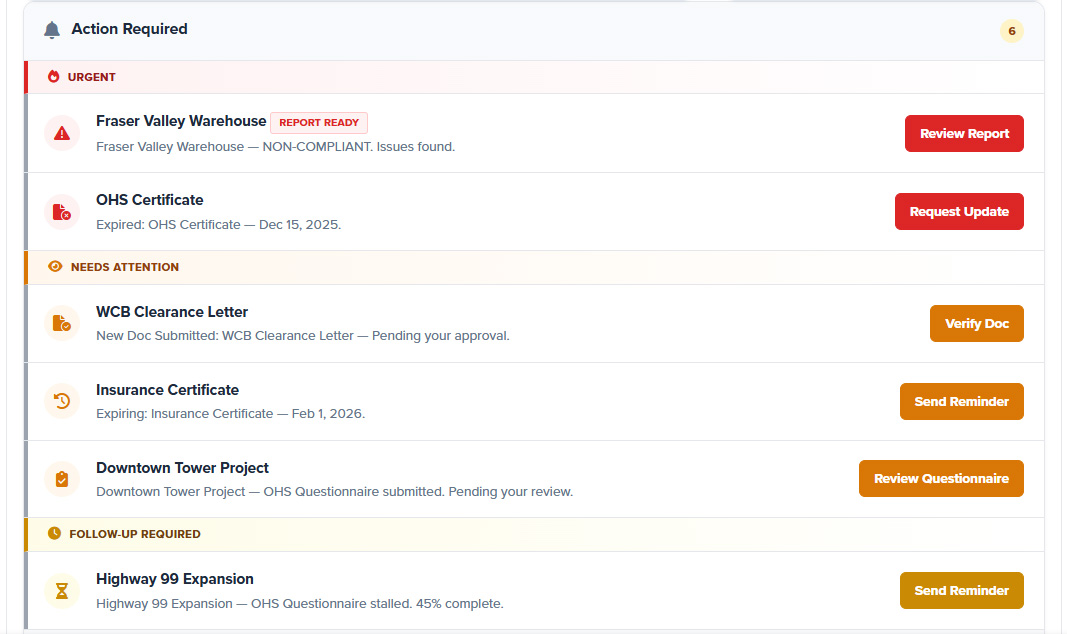Send Reminder for Highway 99 Expansion
Image resolution: width=1067 pixels, height=634 pixels.
tap(961, 590)
